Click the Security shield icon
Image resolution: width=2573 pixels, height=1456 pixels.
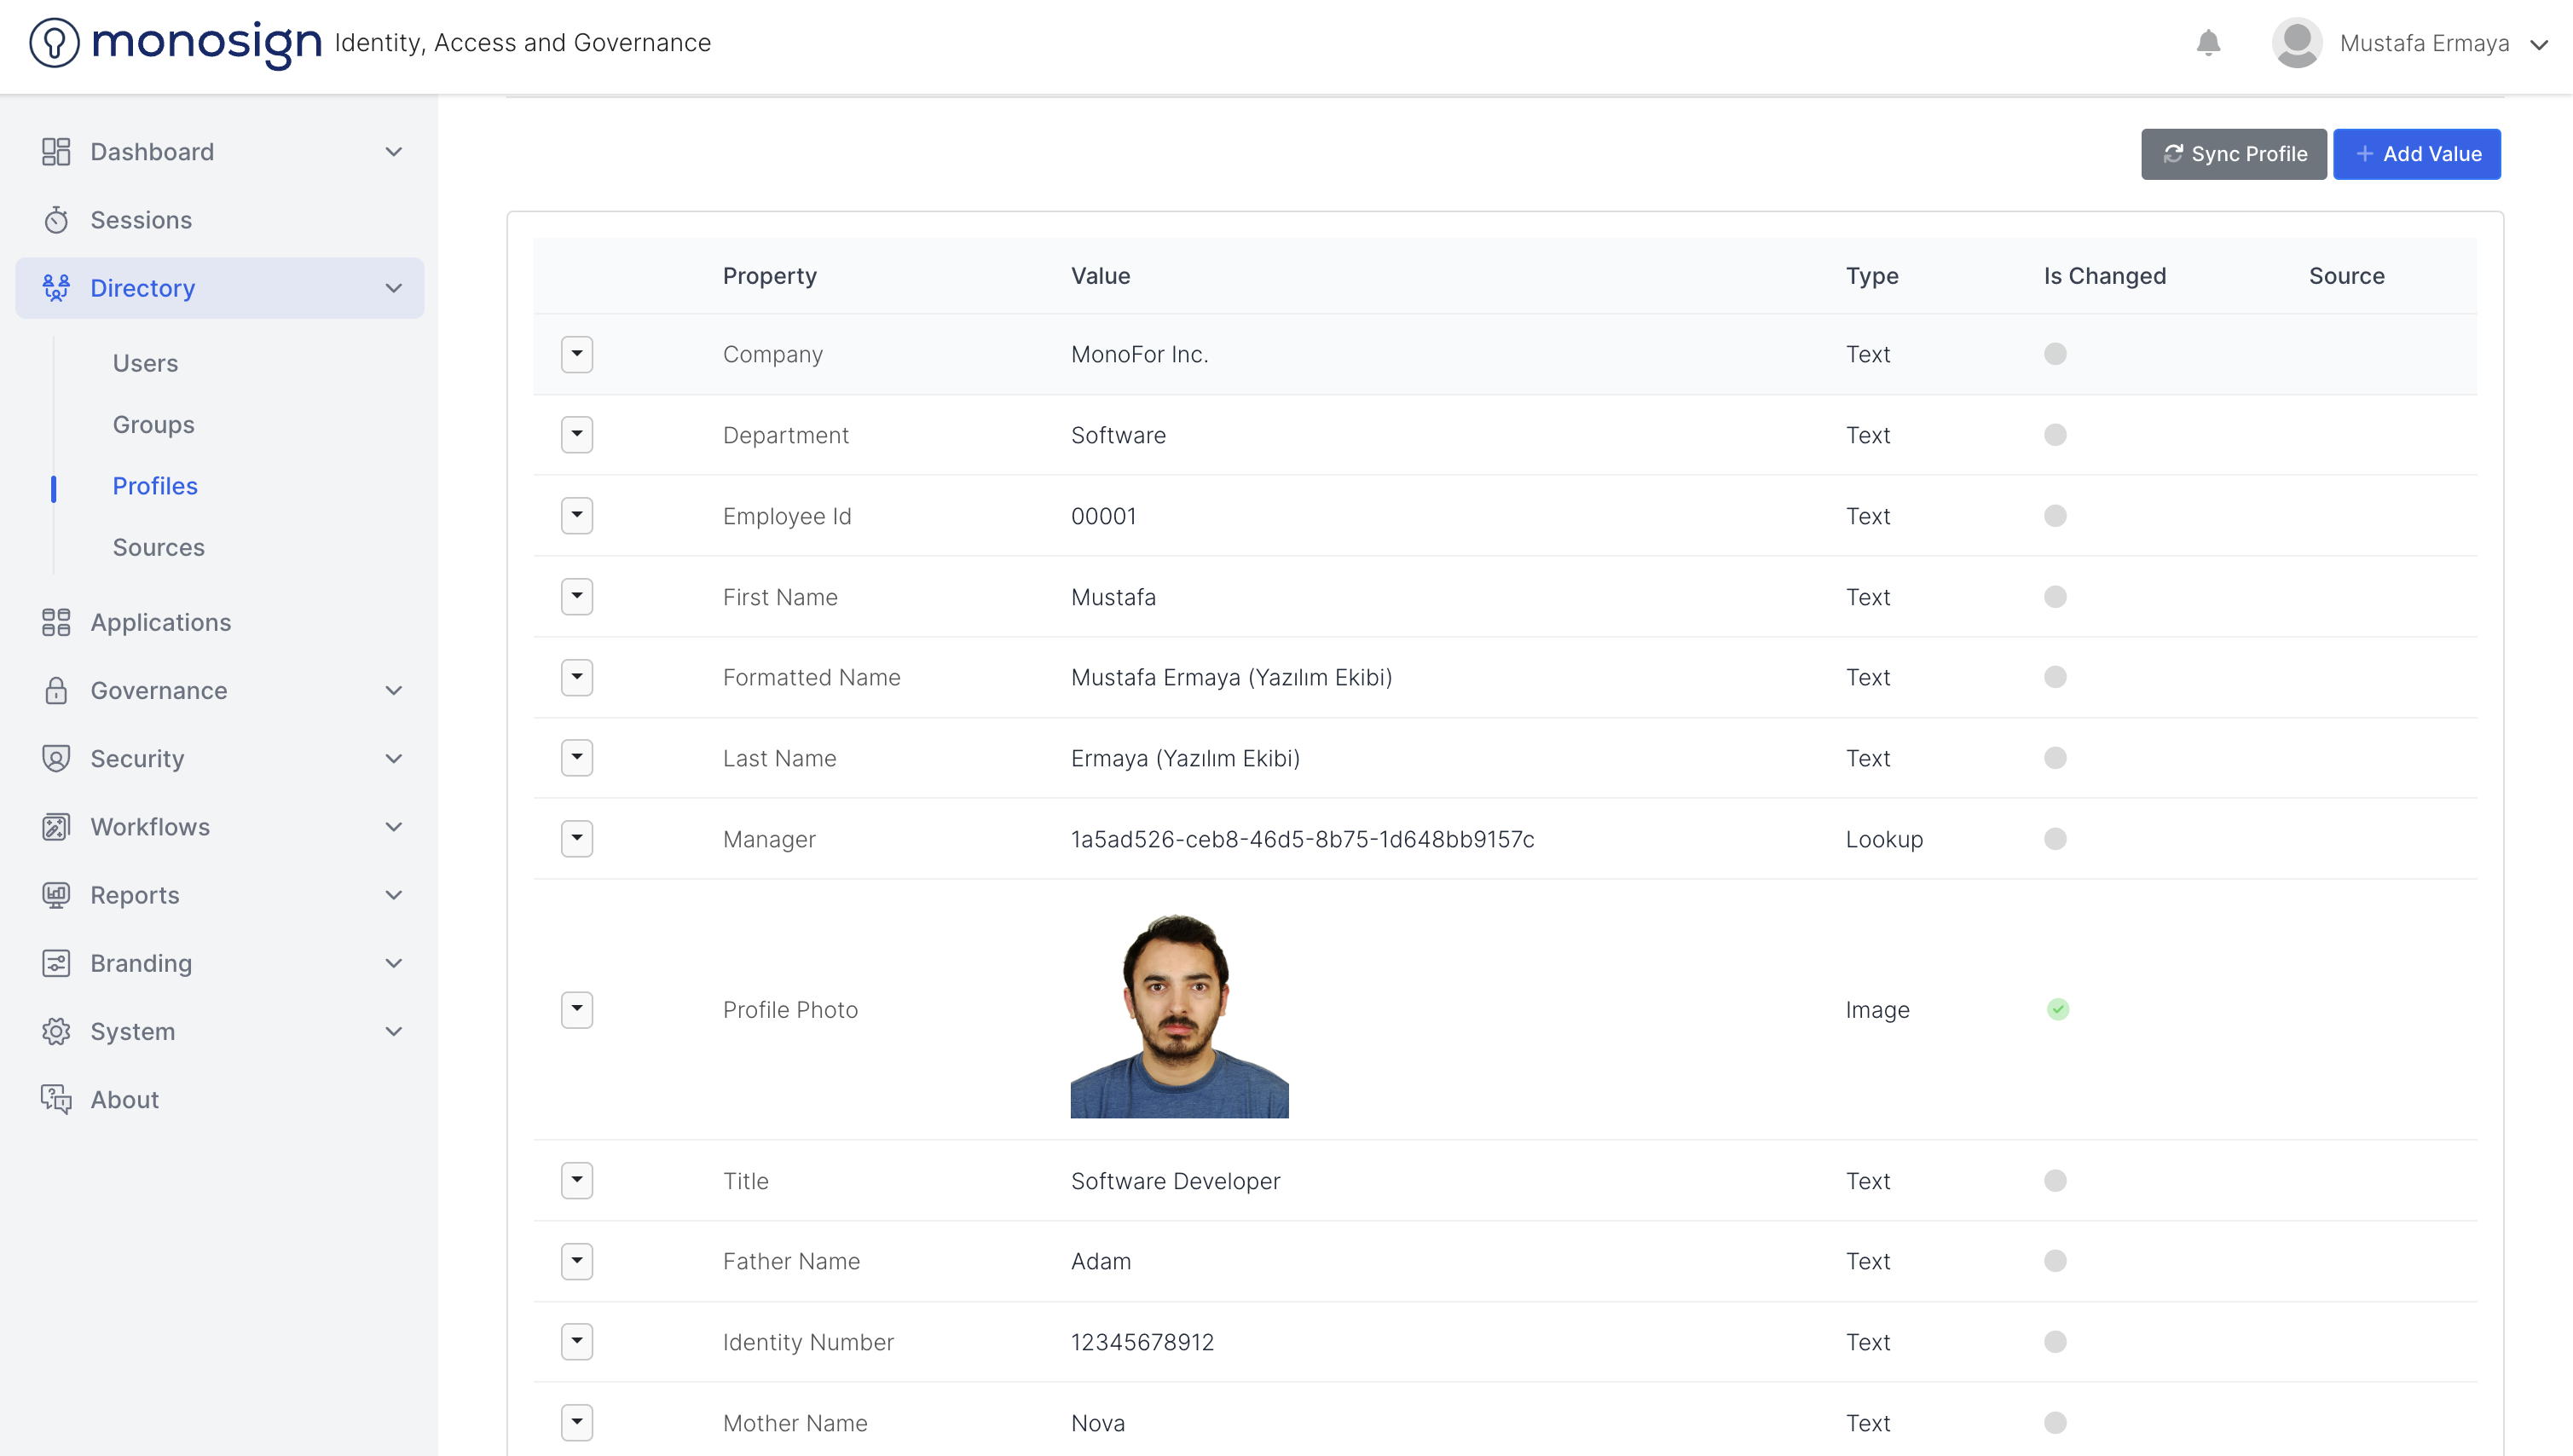point(56,759)
